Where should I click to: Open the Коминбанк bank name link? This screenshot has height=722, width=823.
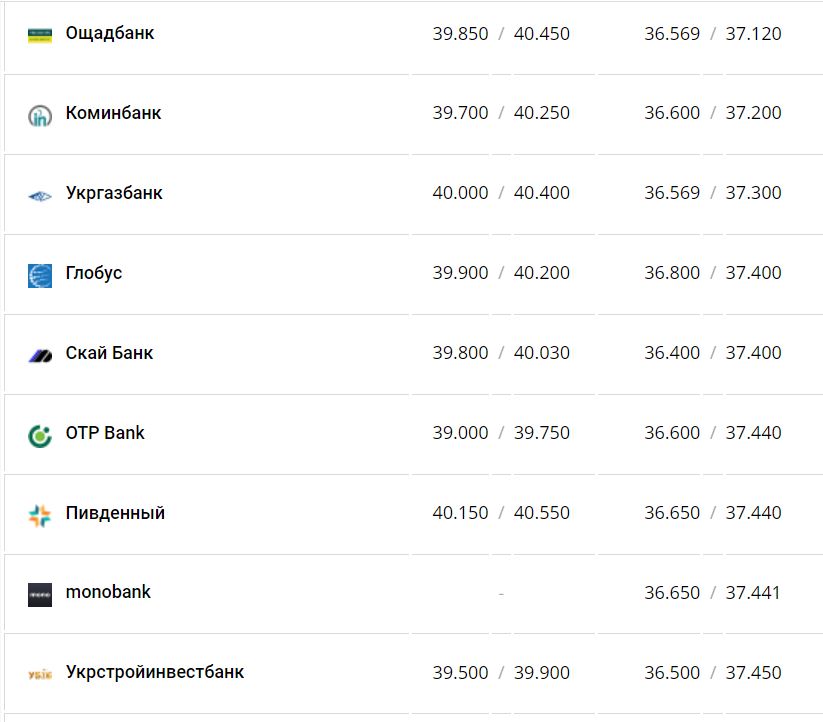(113, 113)
